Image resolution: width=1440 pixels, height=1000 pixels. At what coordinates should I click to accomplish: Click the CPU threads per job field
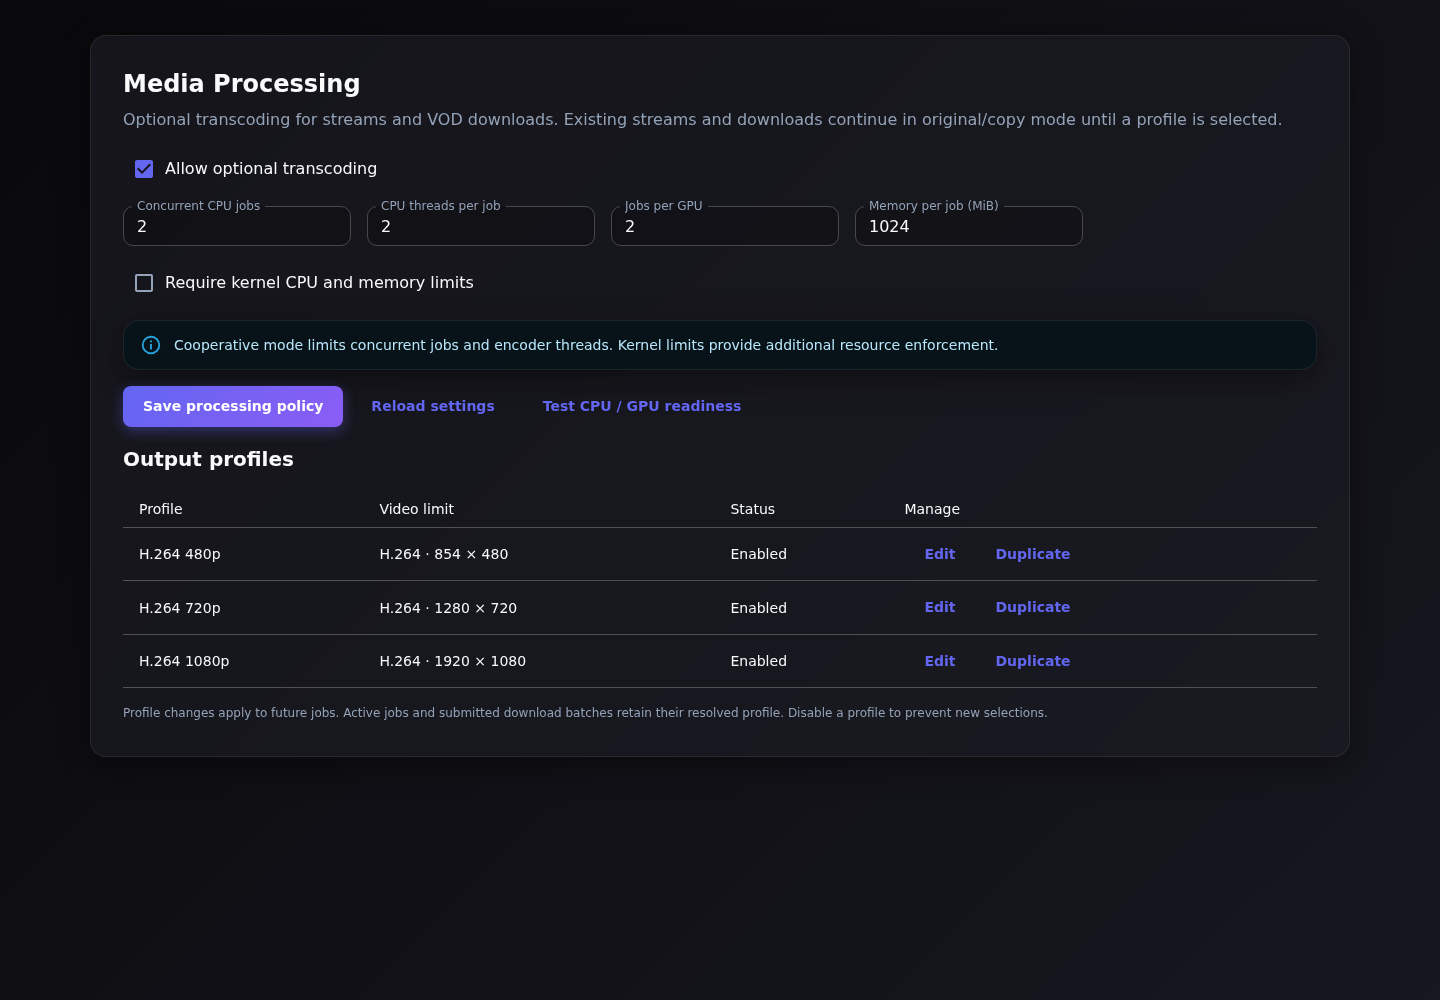tap(481, 226)
